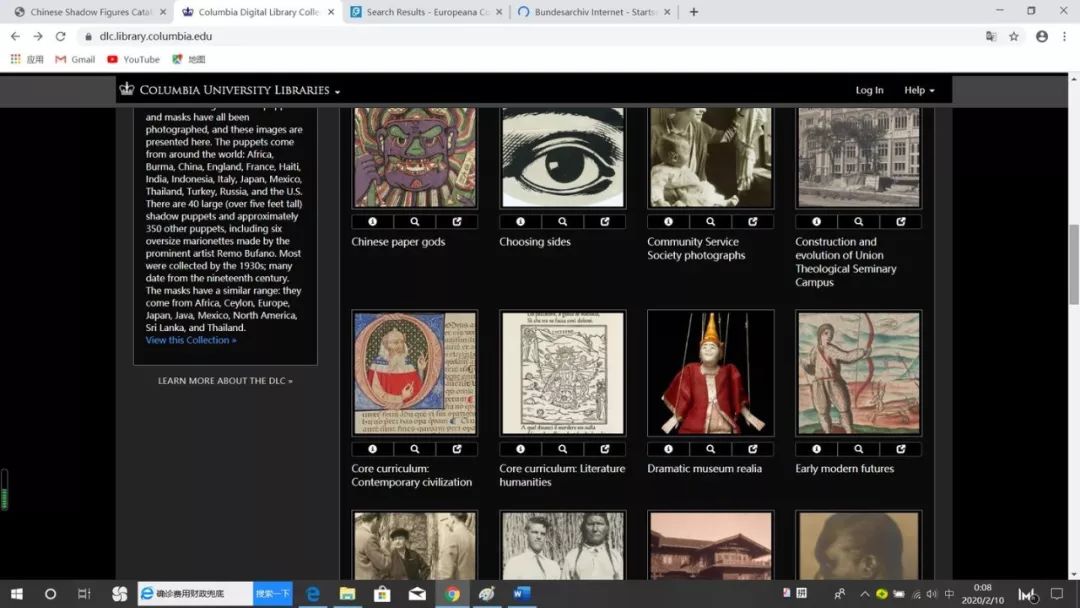Viewport: 1080px width, 608px height.
Task: Bookmark this page with the star icon
Action: (1014, 36)
